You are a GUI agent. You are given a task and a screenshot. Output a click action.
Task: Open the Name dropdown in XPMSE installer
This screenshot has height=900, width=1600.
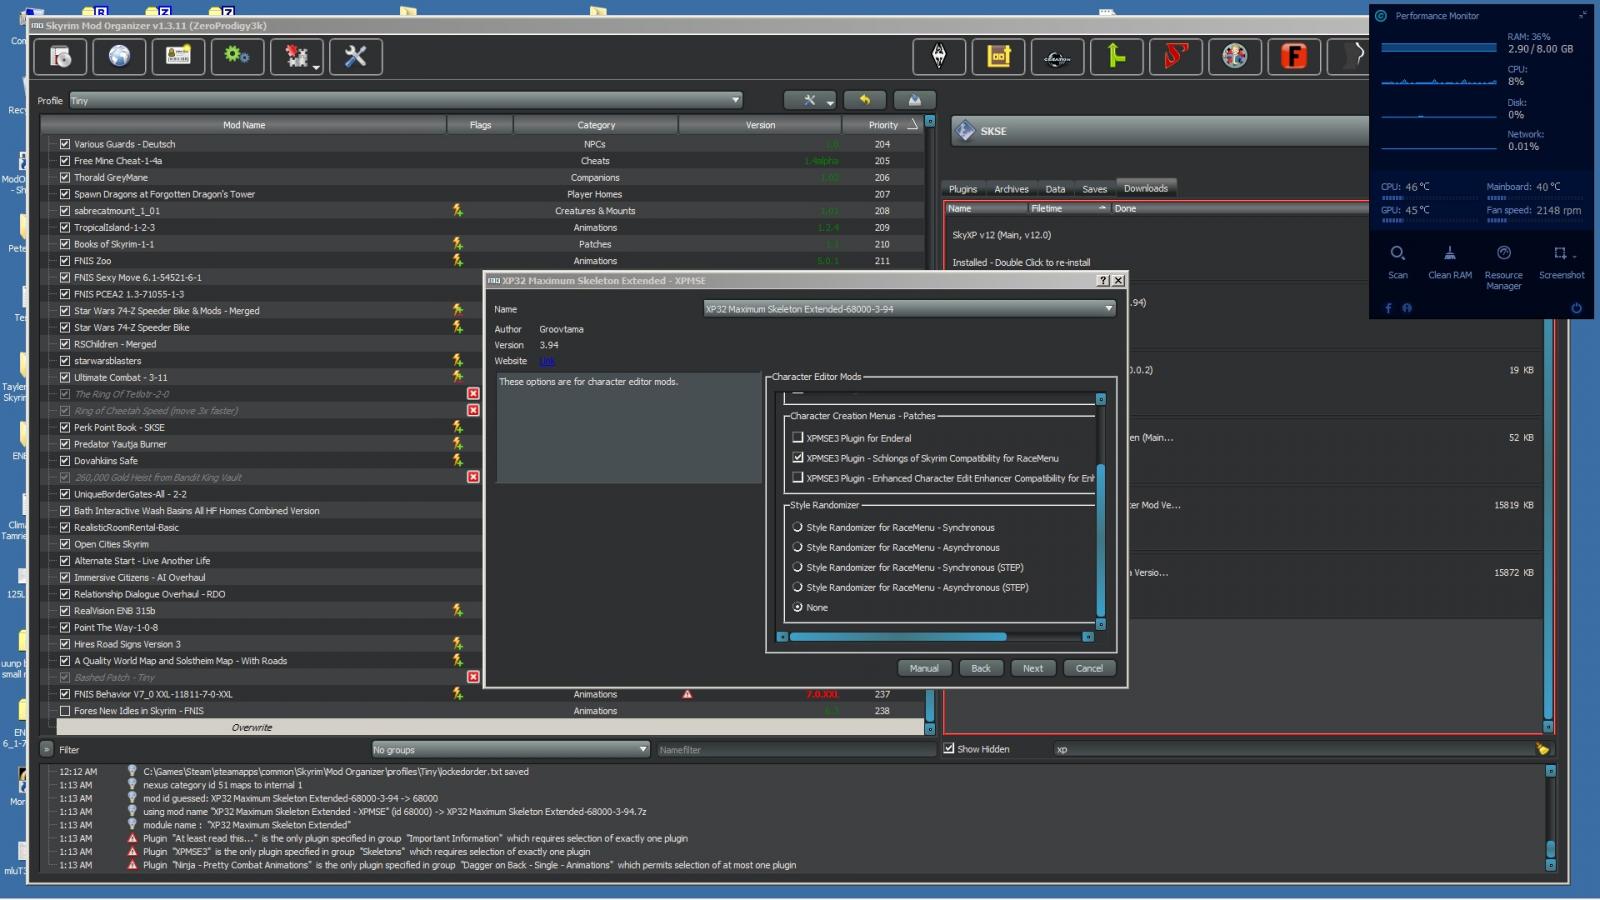tap(909, 309)
